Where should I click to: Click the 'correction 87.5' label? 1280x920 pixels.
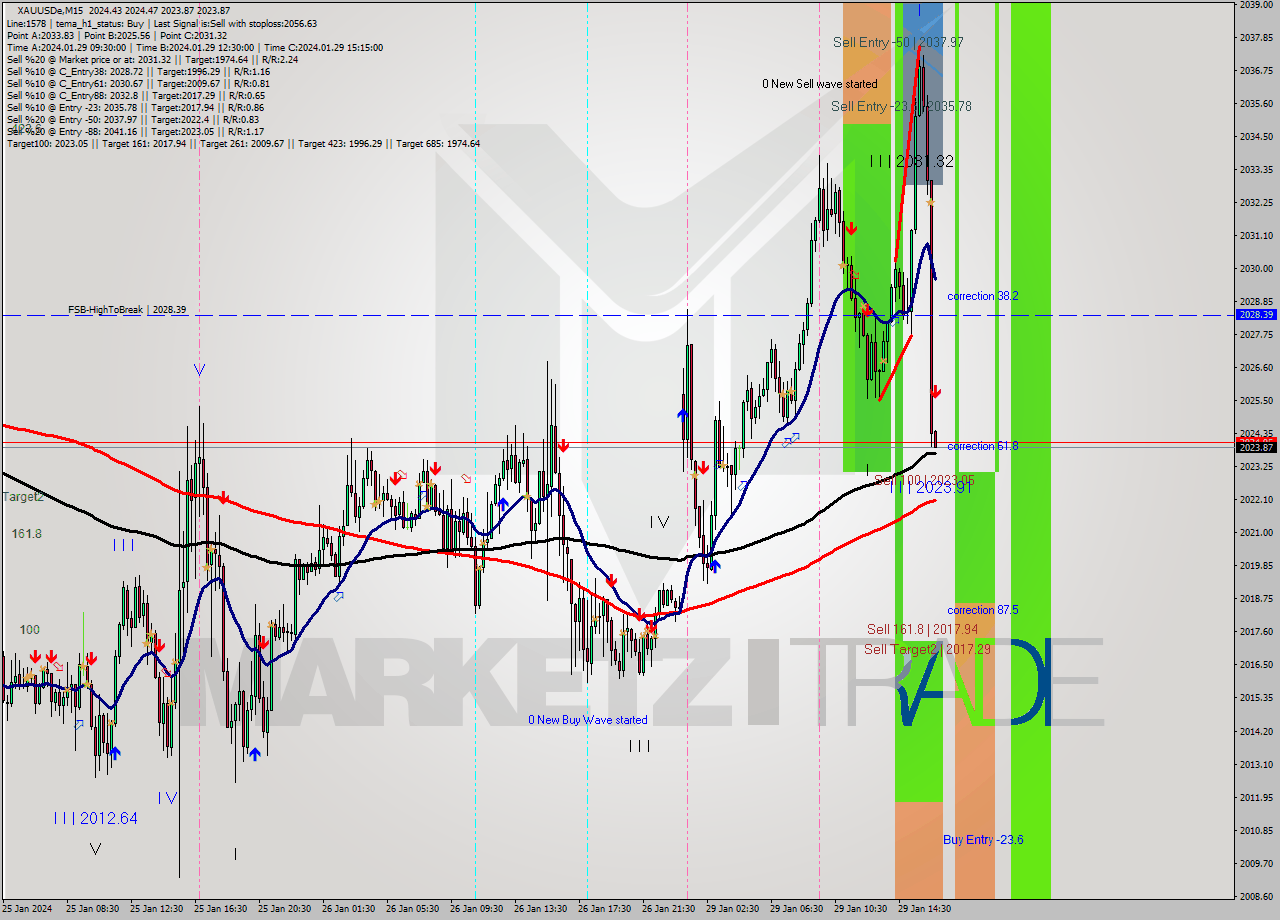point(983,610)
